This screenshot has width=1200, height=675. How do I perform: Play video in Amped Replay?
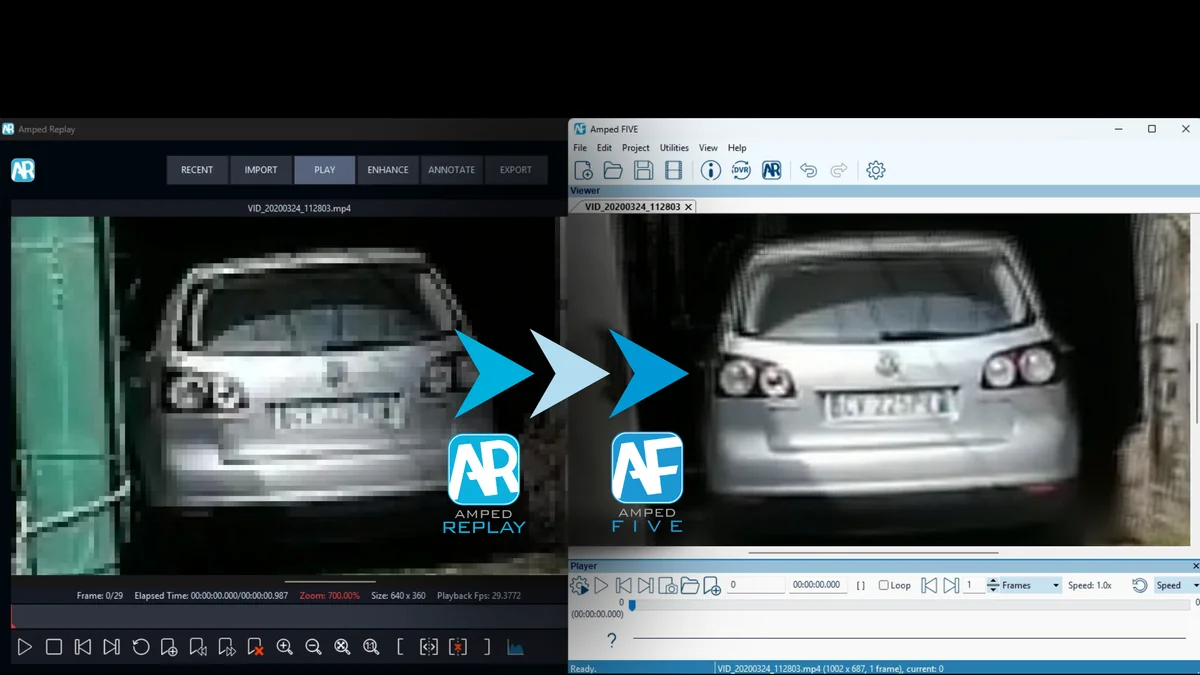(25, 648)
